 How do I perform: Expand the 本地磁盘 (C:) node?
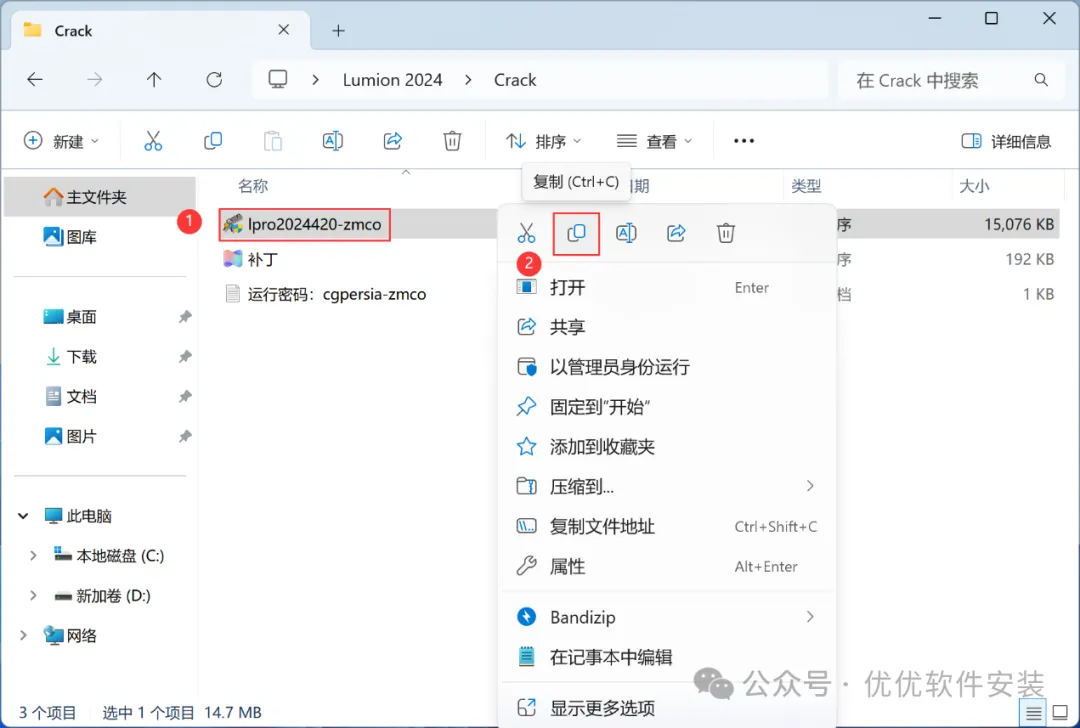32,555
